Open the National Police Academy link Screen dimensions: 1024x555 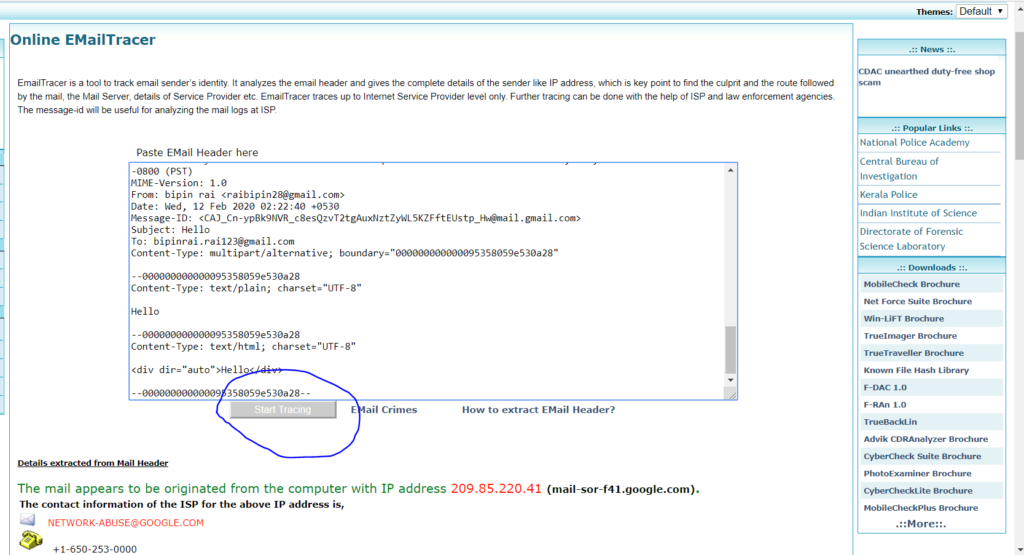point(914,143)
